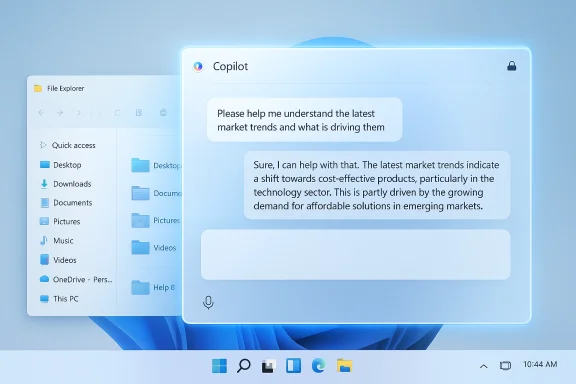Show hidden icons via tray chevron
The height and width of the screenshot is (384, 576).
[484, 366]
